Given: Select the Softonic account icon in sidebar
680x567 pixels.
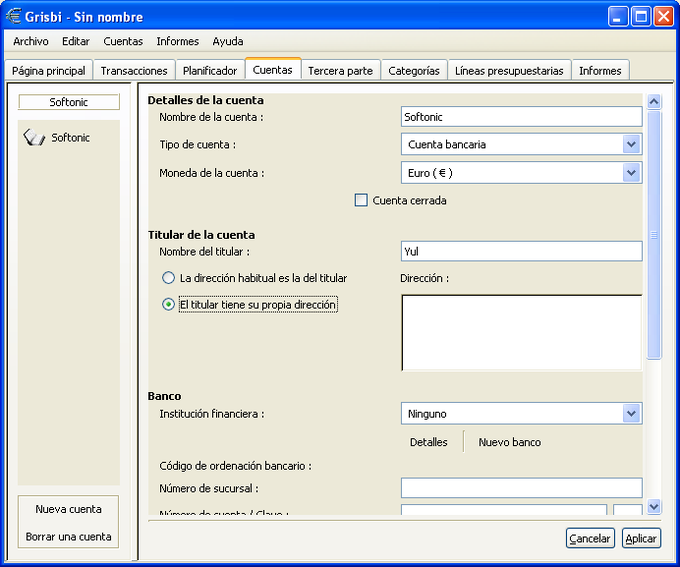Looking at the screenshot, I should click(34, 138).
